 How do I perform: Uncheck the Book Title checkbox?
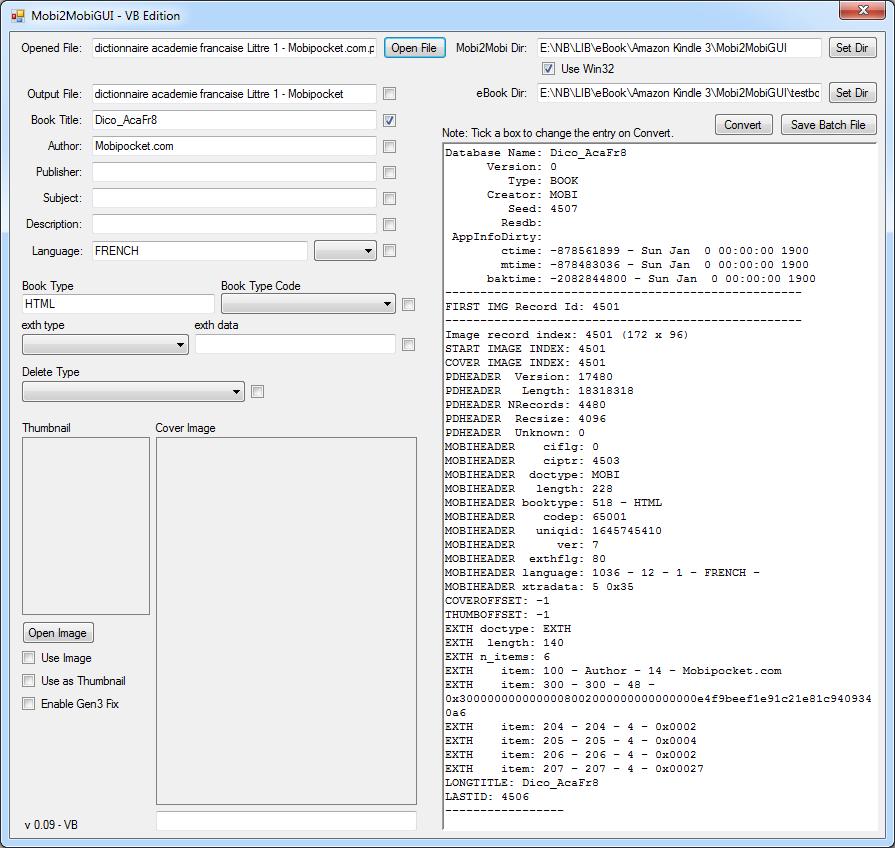pyautogui.click(x=390, y=120)
